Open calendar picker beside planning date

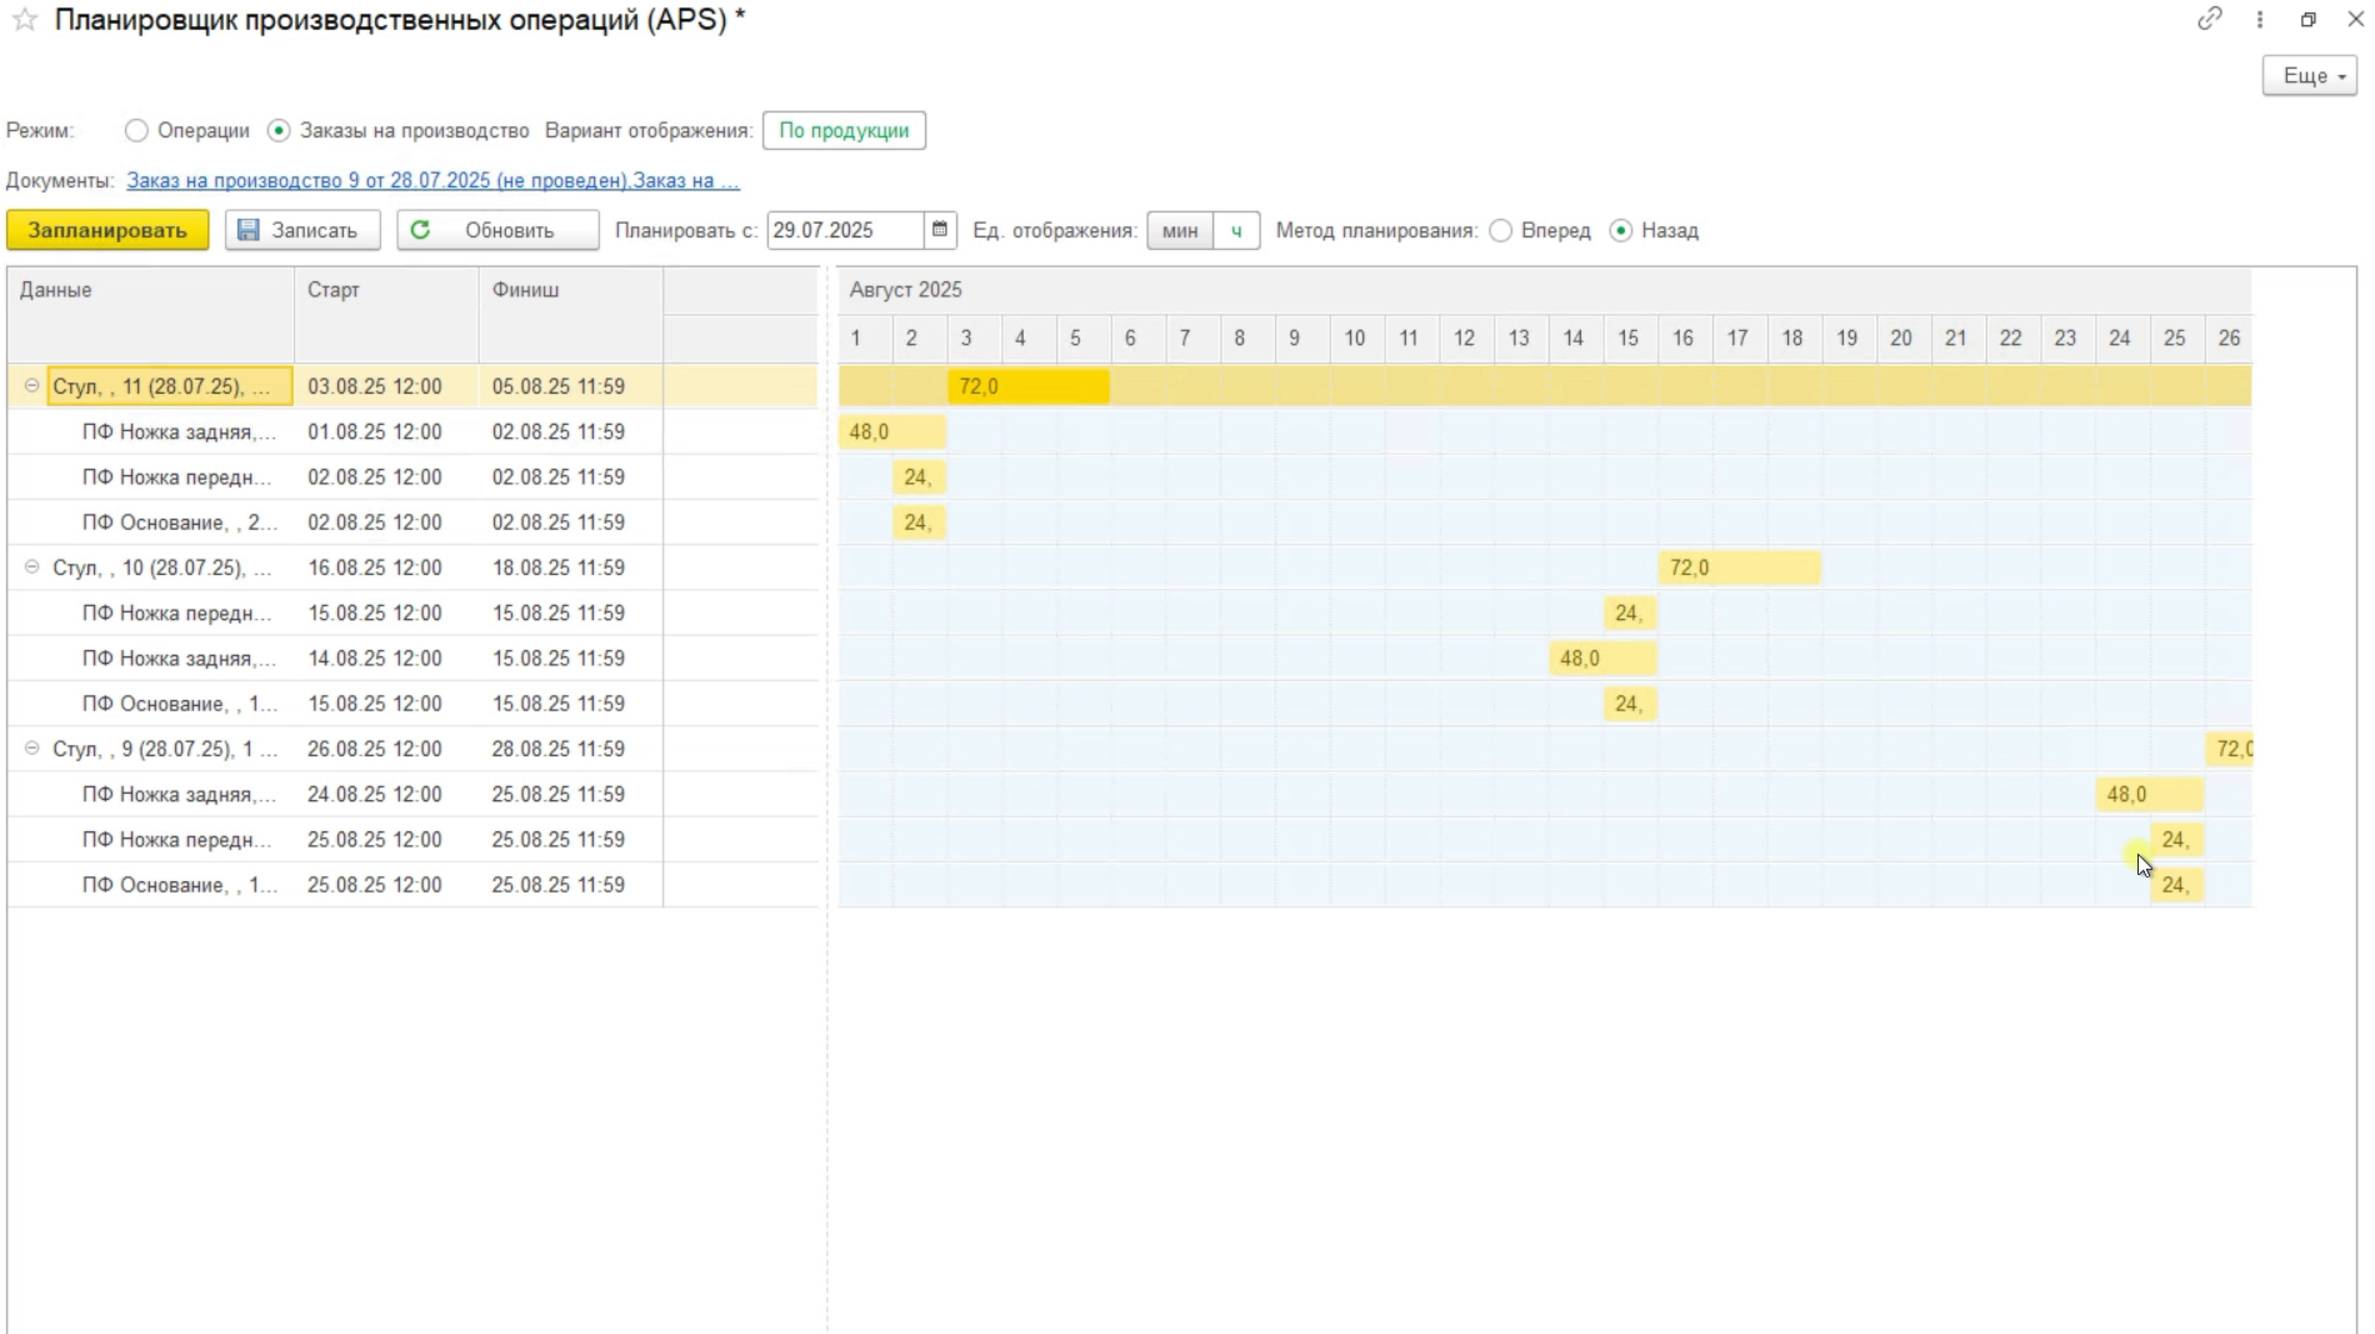(939, 230)
